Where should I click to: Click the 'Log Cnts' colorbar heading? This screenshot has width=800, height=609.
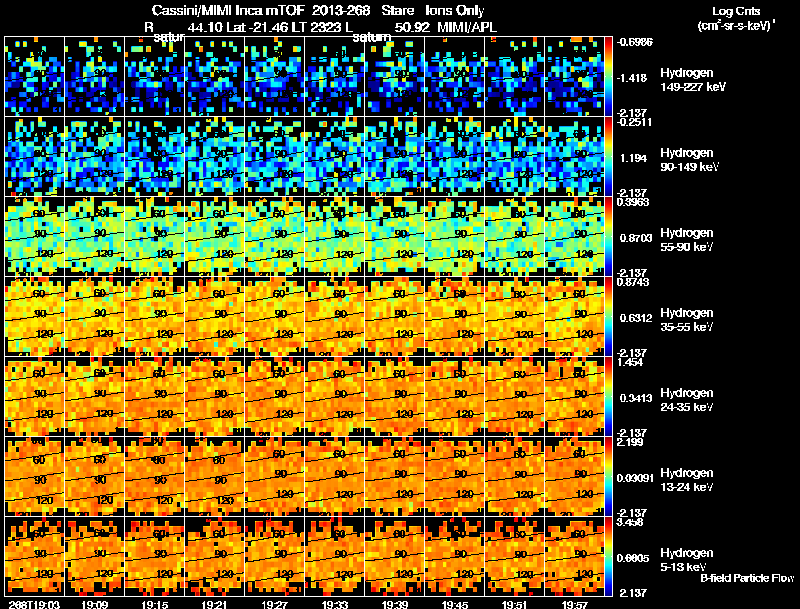pyautogui.click(x=736, y=11)
